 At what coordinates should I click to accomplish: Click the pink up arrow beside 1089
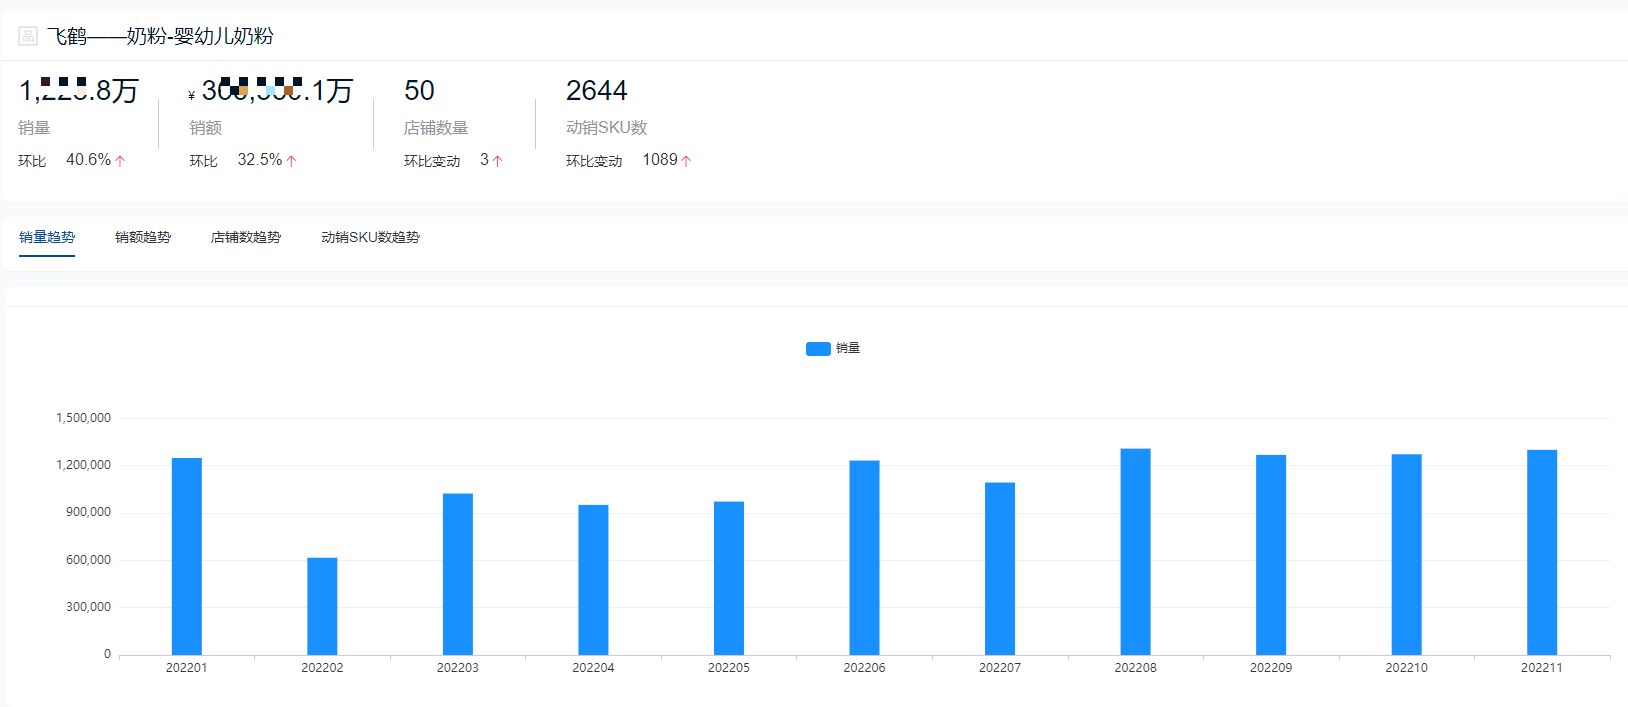(x=686, y=161)
